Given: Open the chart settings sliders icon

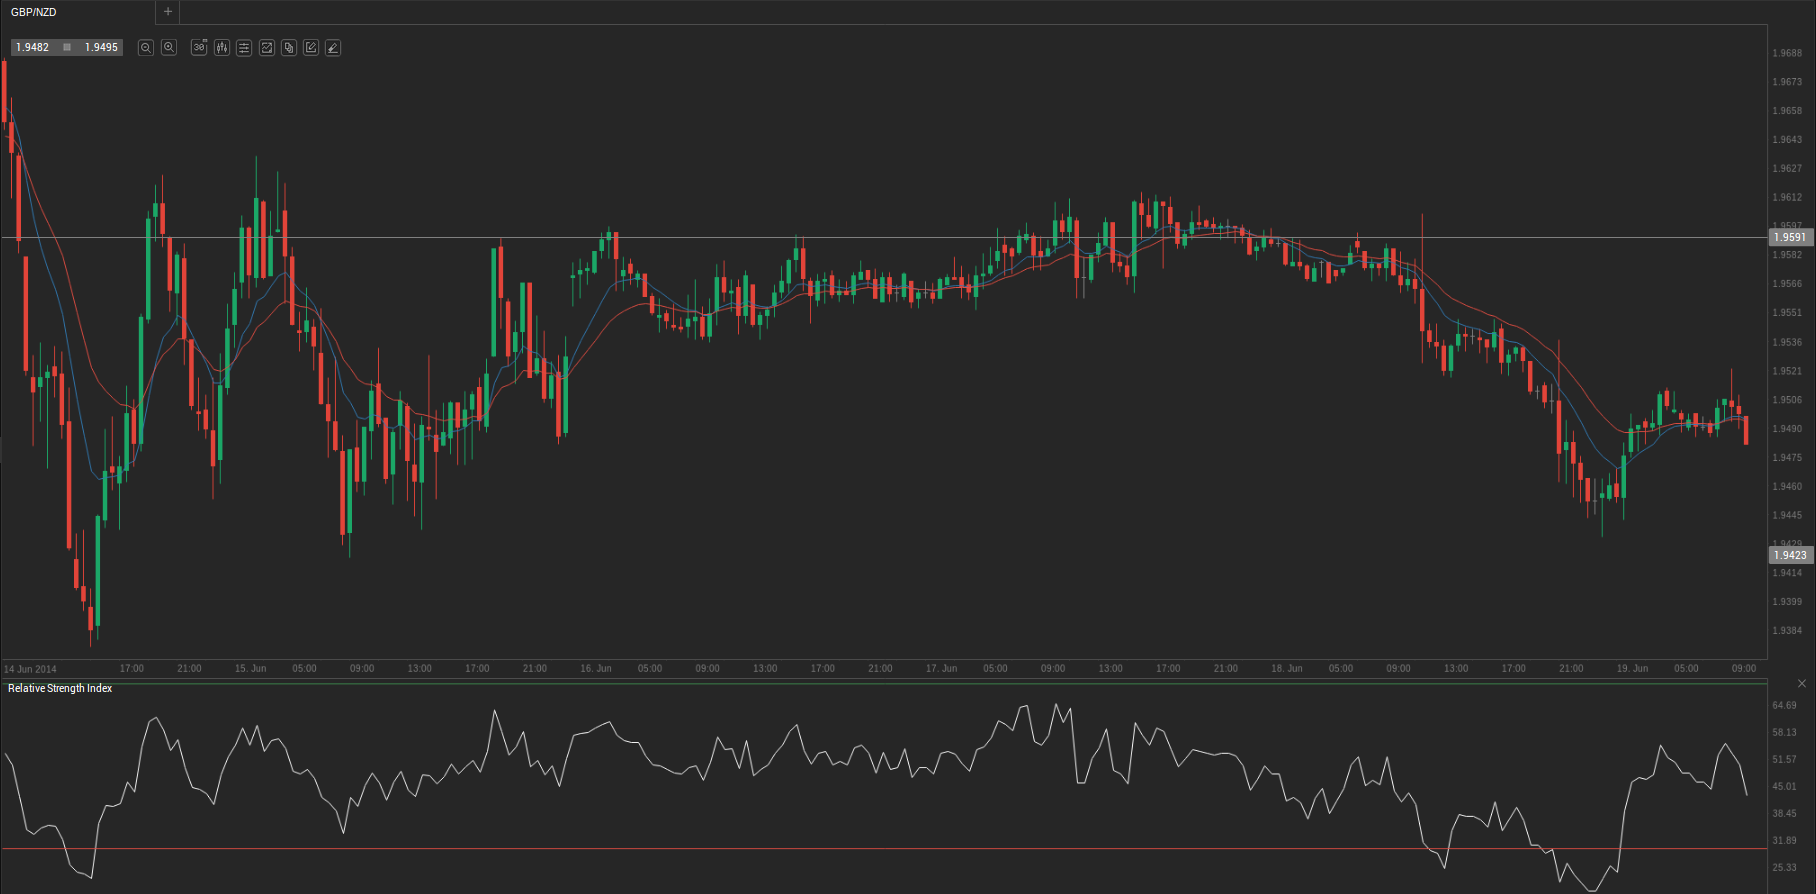Looking at the screenshot, I should click(244, 48).
